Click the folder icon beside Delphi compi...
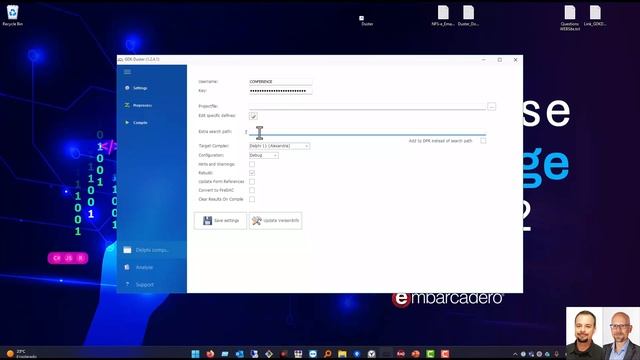The image size is (640, 360). tap(127, 250)
